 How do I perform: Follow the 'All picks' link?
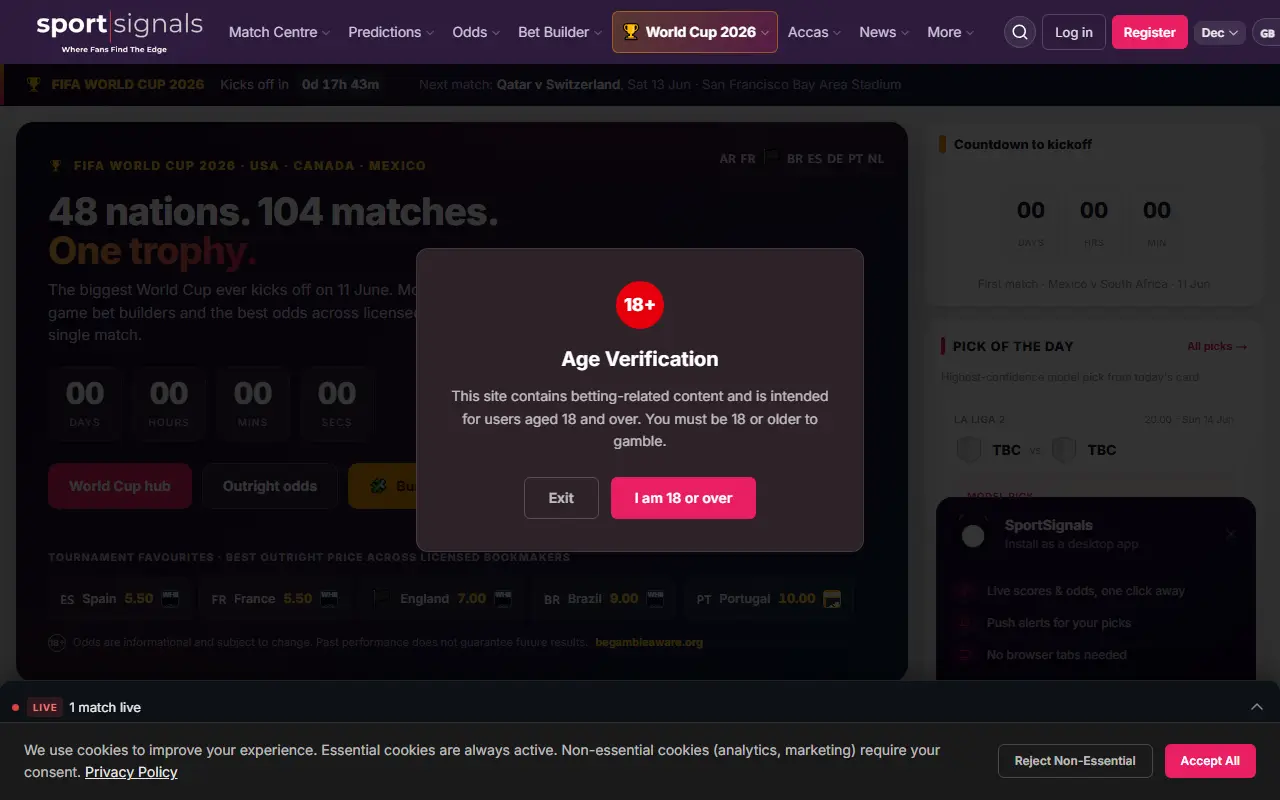pos(1217,346)
